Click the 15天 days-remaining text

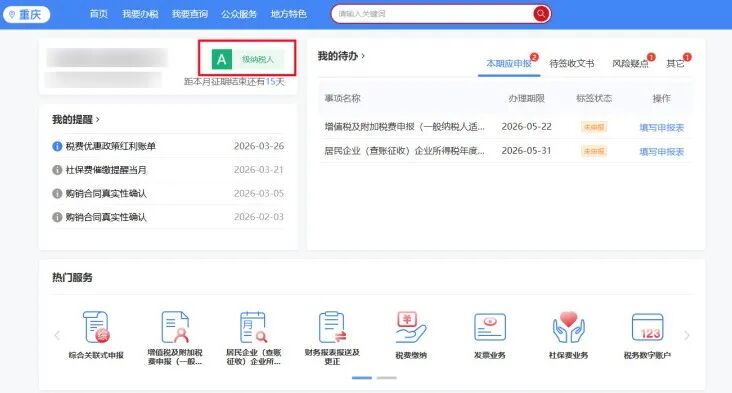(x=274, y=82)
